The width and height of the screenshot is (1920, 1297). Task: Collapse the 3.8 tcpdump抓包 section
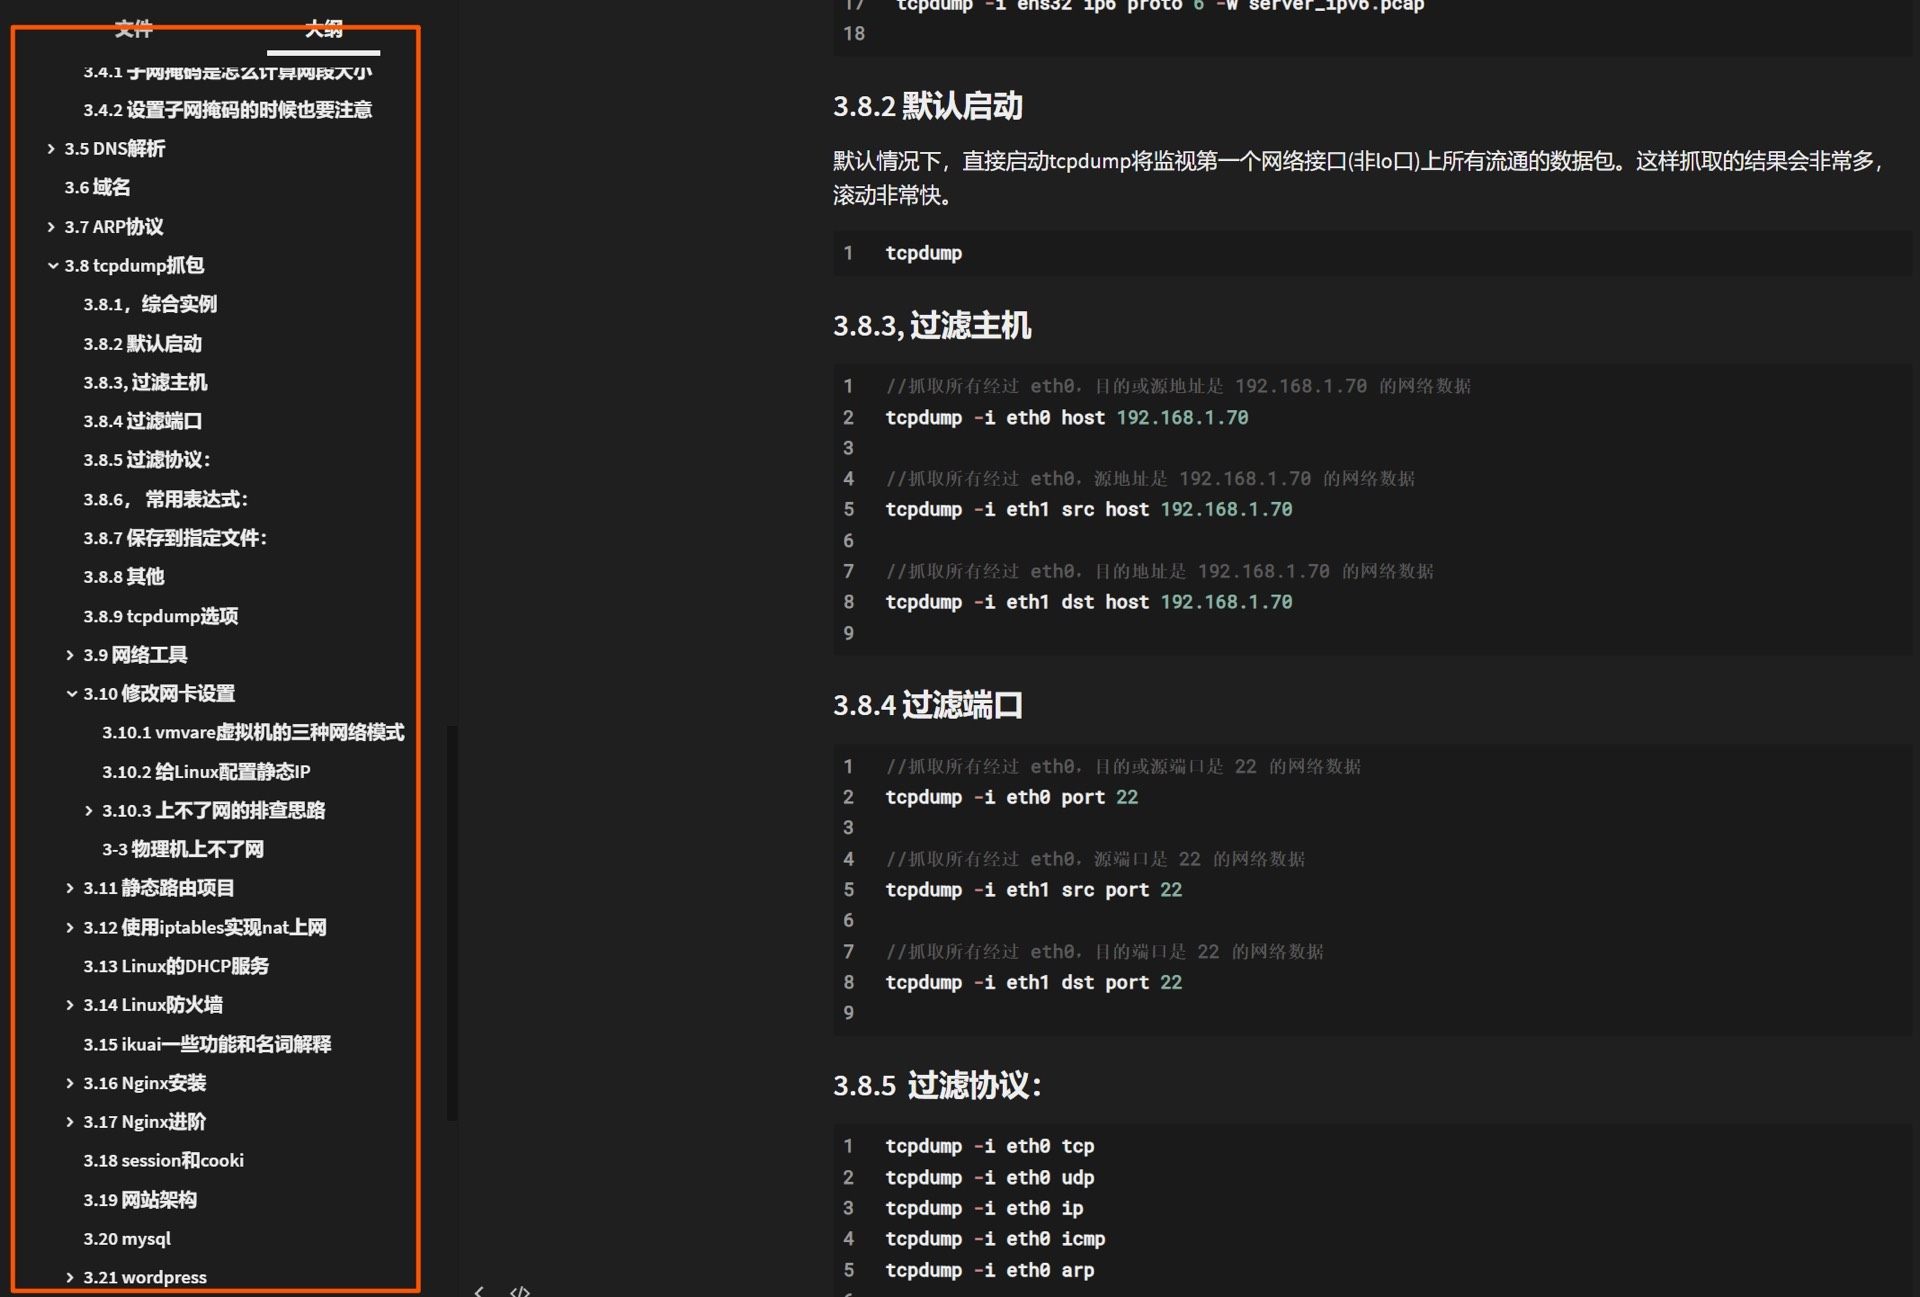click(52, 266)
